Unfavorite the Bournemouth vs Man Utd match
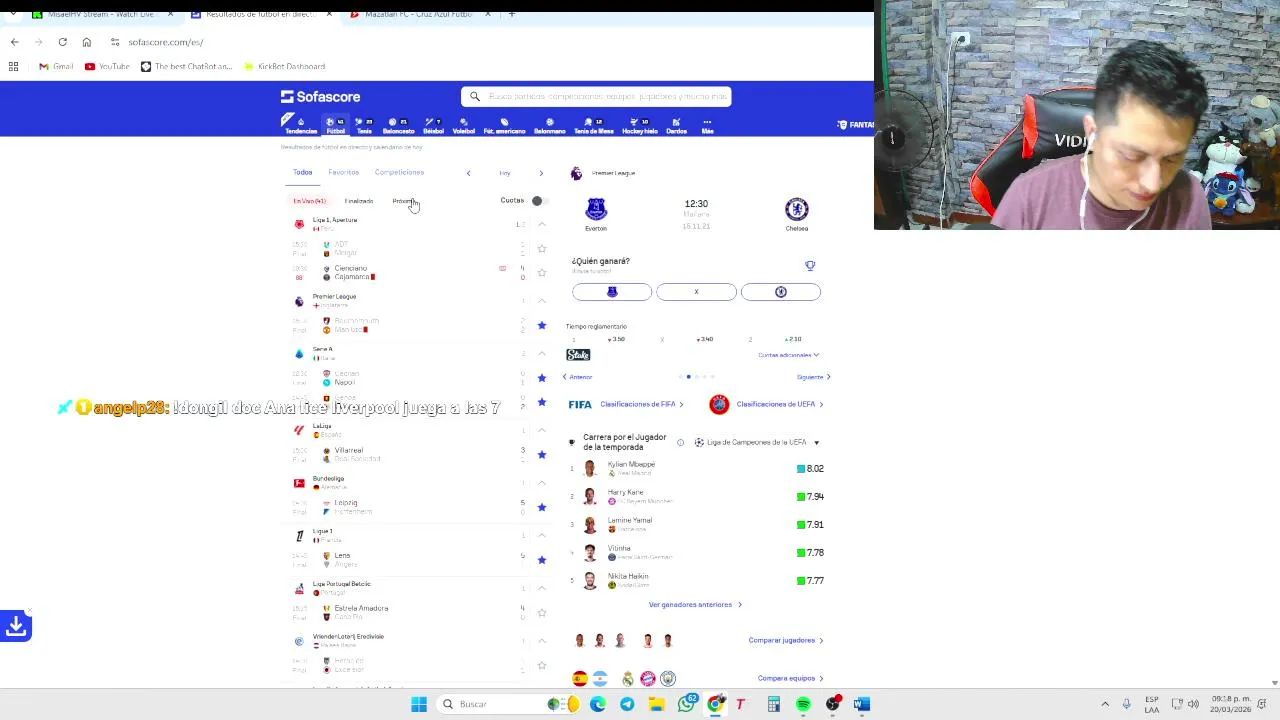 pyautogui.click(x=542, y=325)
